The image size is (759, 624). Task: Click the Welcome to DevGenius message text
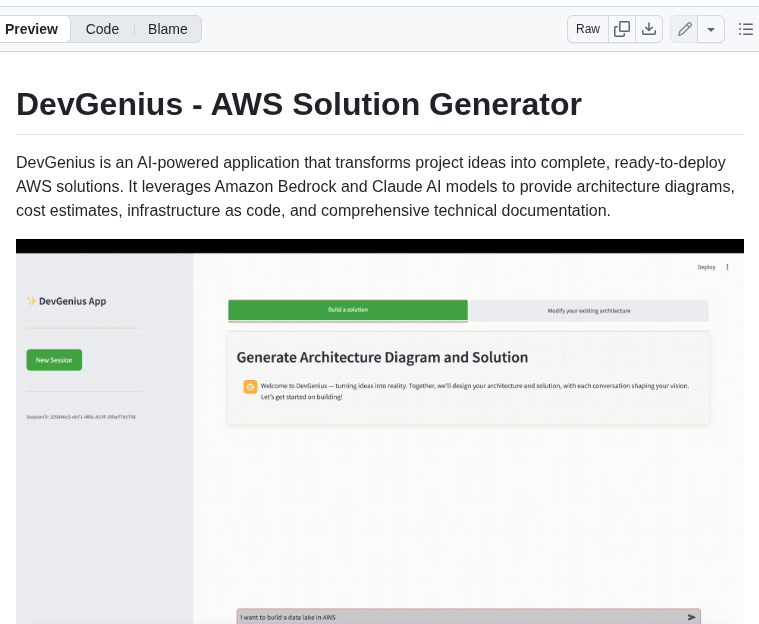coord(475,391)
